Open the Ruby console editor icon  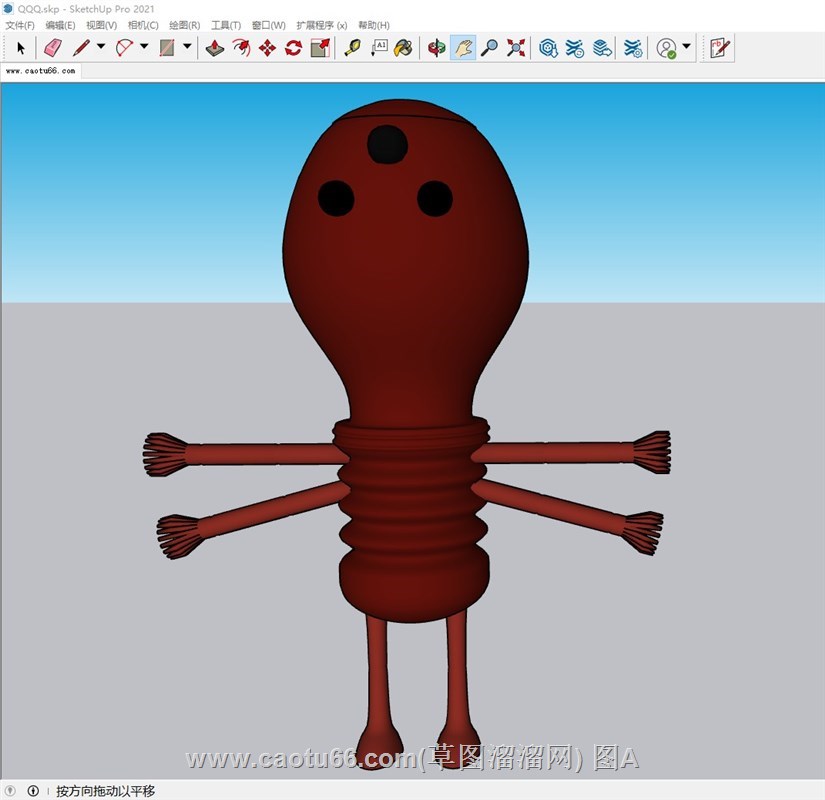[x=719, y=47]
